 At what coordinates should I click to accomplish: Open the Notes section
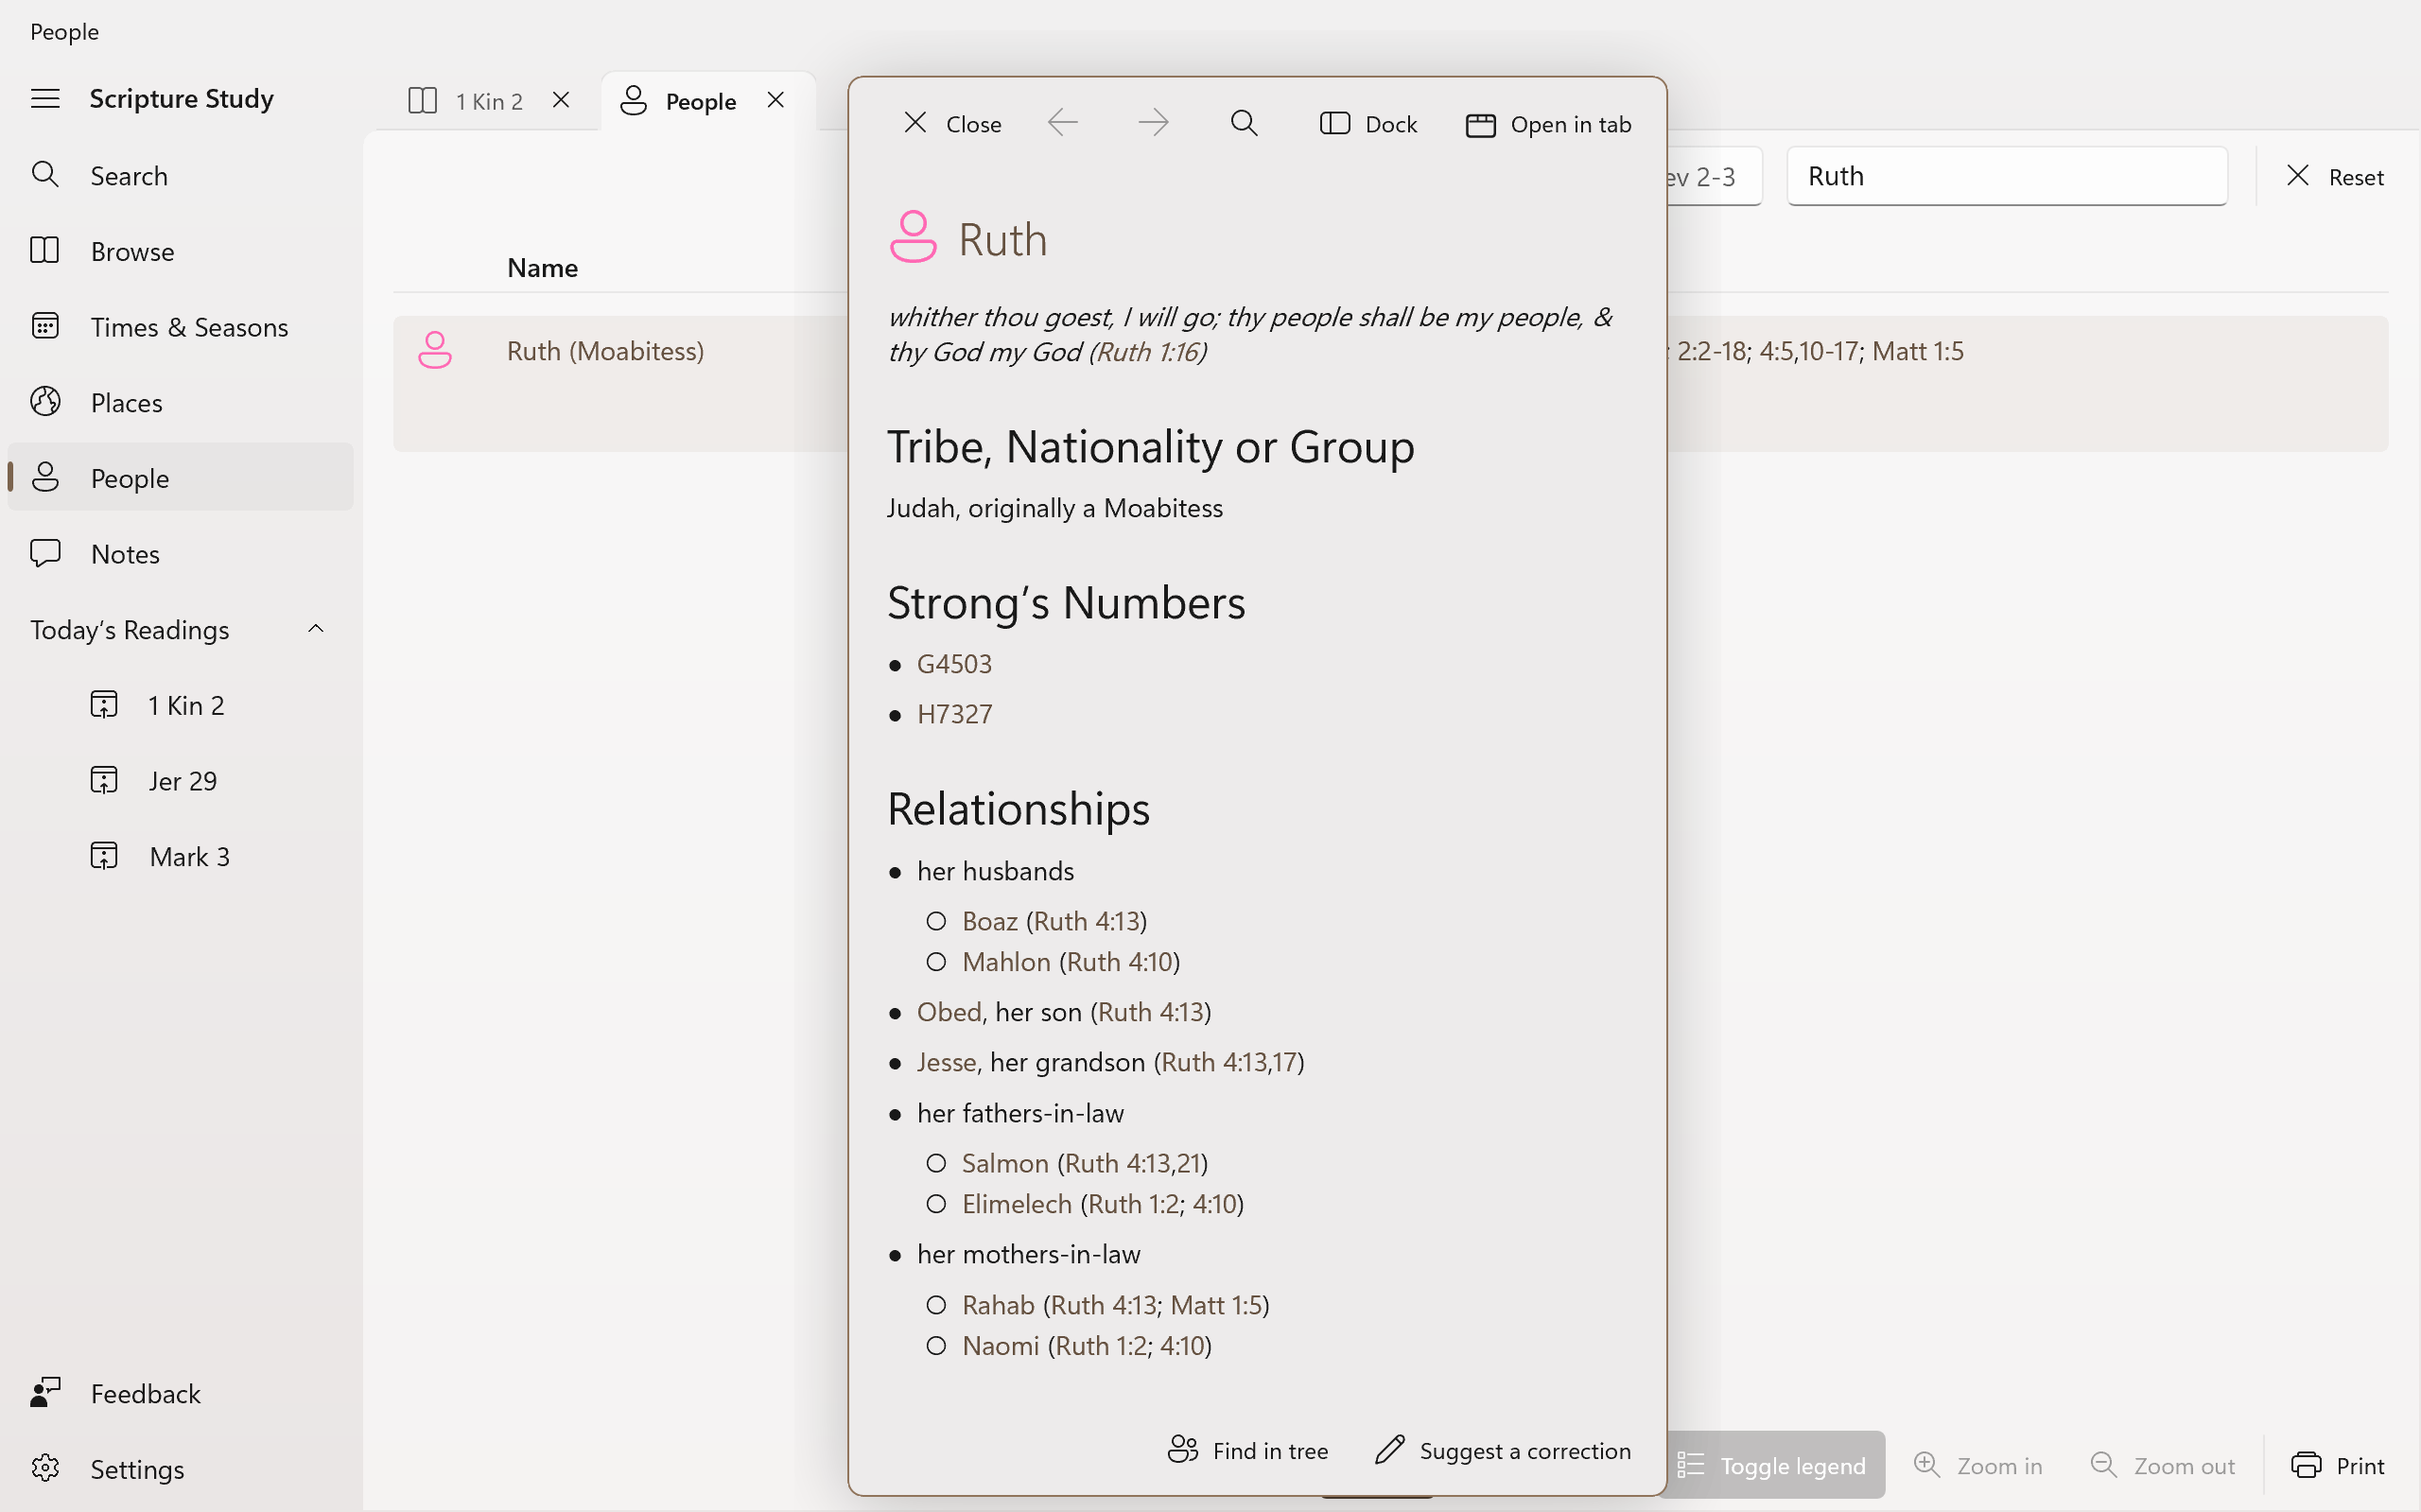[x=180, y=554]
